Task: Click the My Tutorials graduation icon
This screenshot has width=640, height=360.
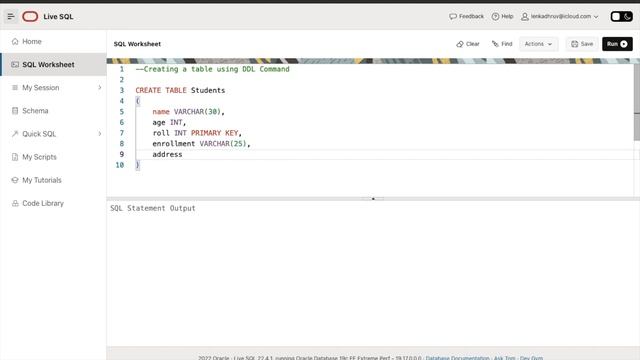Action: pyautogui.click(x=15, y=180)
